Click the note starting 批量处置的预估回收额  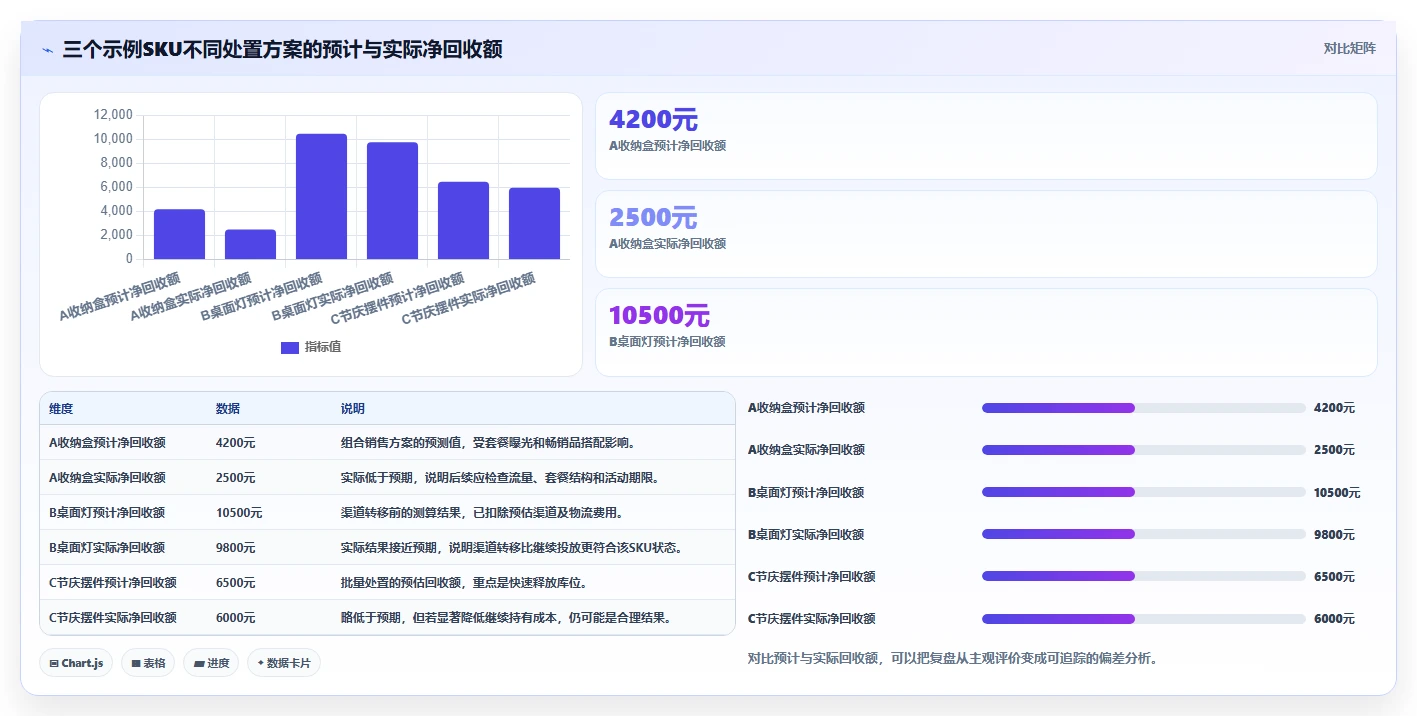coord(465,583)
